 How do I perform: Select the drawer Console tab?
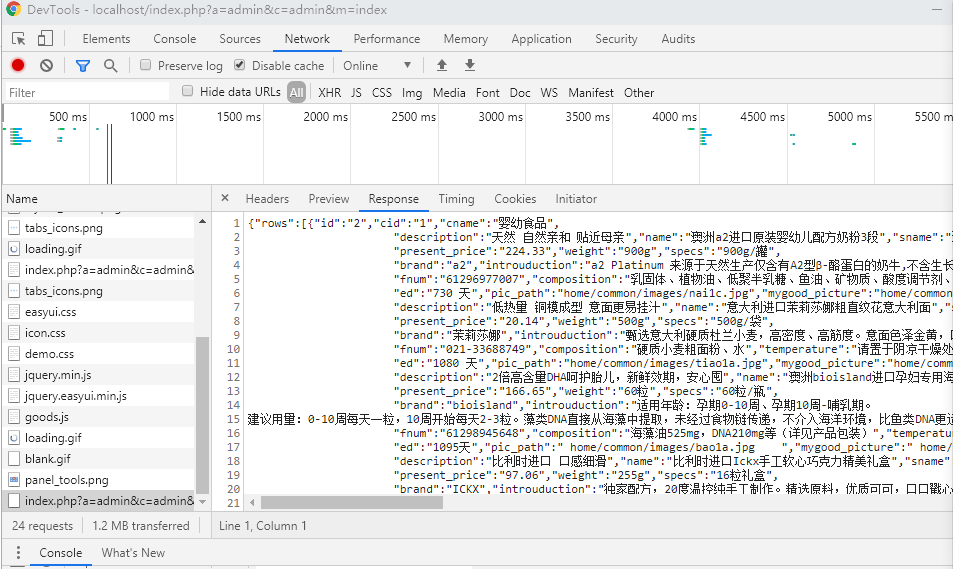point(61,553)
